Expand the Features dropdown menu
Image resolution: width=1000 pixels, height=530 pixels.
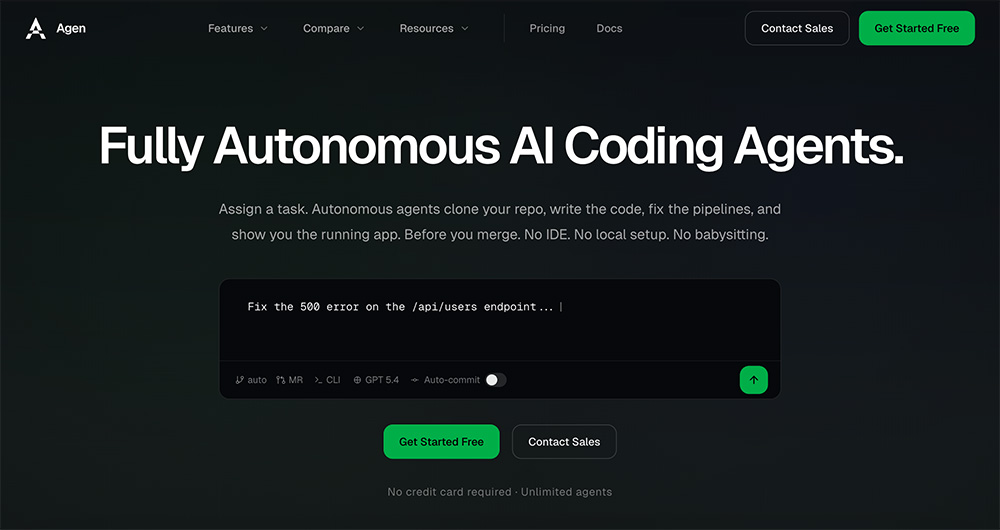click(x=238, y=28)
